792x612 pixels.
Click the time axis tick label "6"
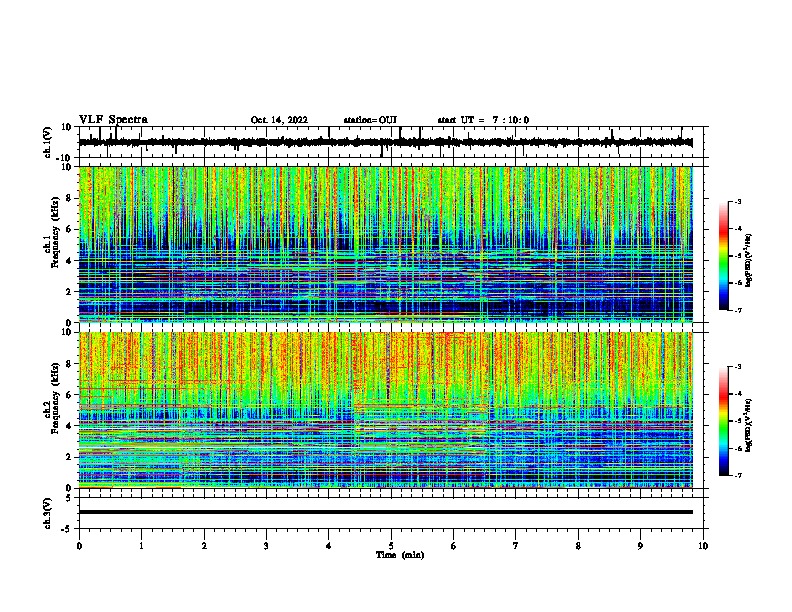[x=454, y=546]
